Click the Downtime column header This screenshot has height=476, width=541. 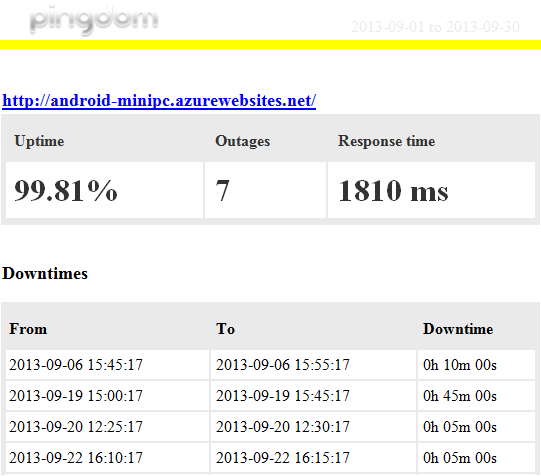458,329
